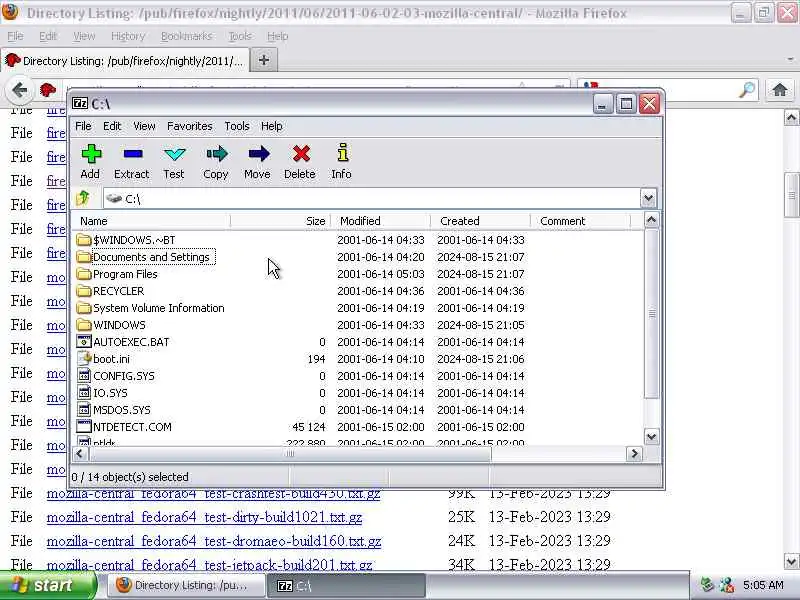Select the Program Files folder icon
Viewport: 800px width, 600px height.
click(x=84, y=274)
